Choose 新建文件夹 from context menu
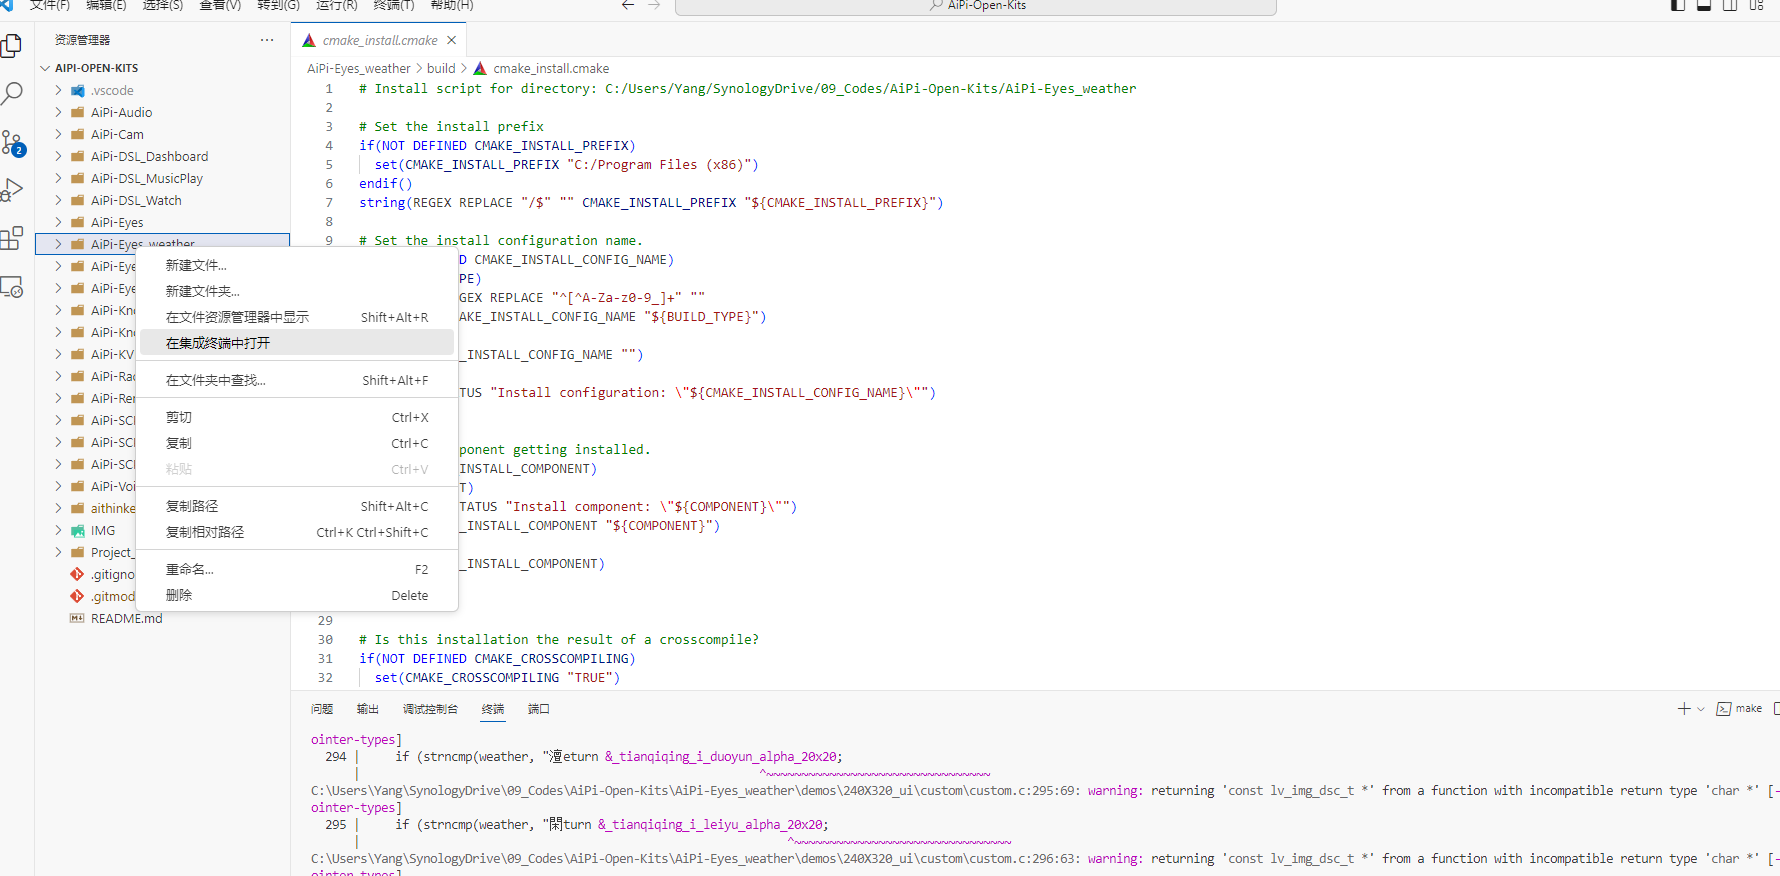 point(297,291)
